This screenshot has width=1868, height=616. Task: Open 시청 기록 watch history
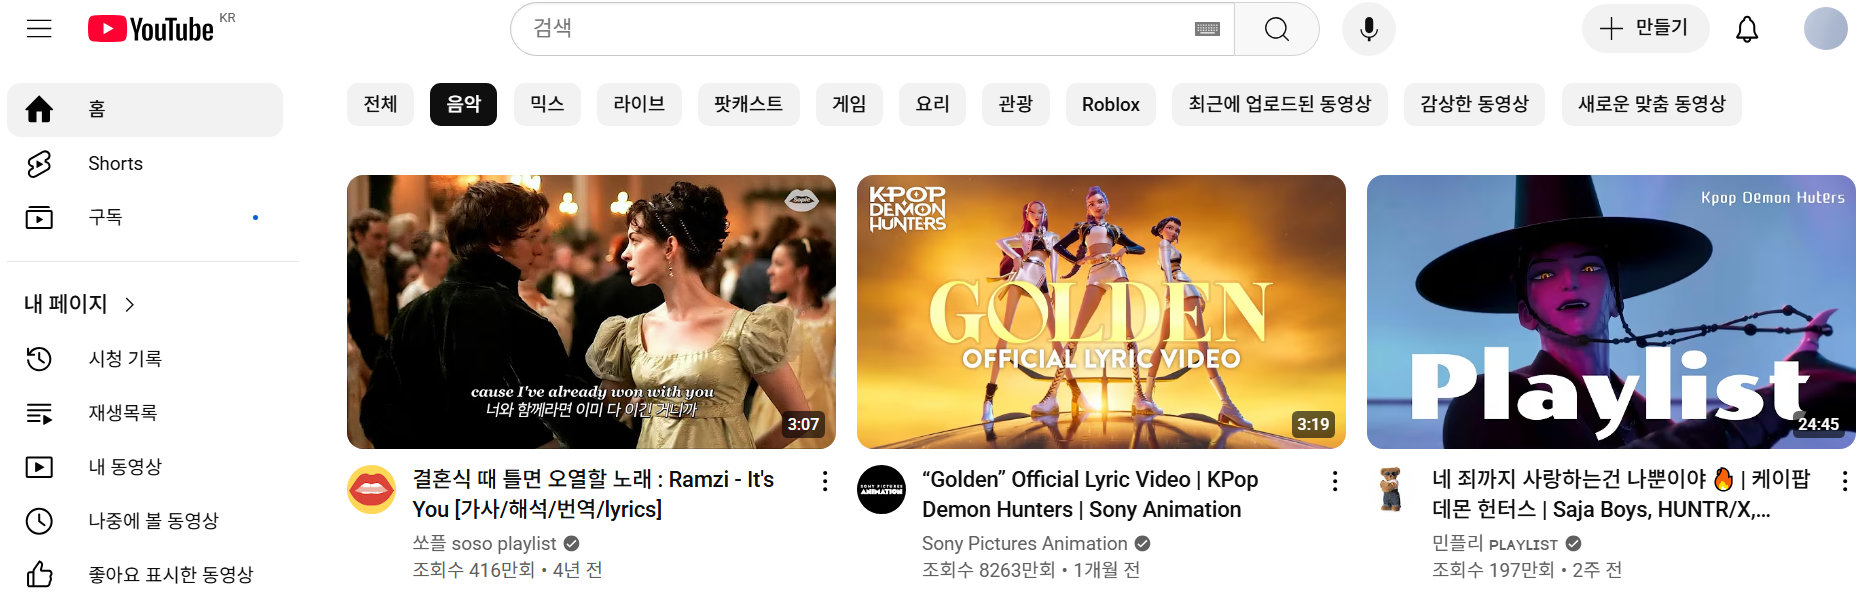click(145, 358)
